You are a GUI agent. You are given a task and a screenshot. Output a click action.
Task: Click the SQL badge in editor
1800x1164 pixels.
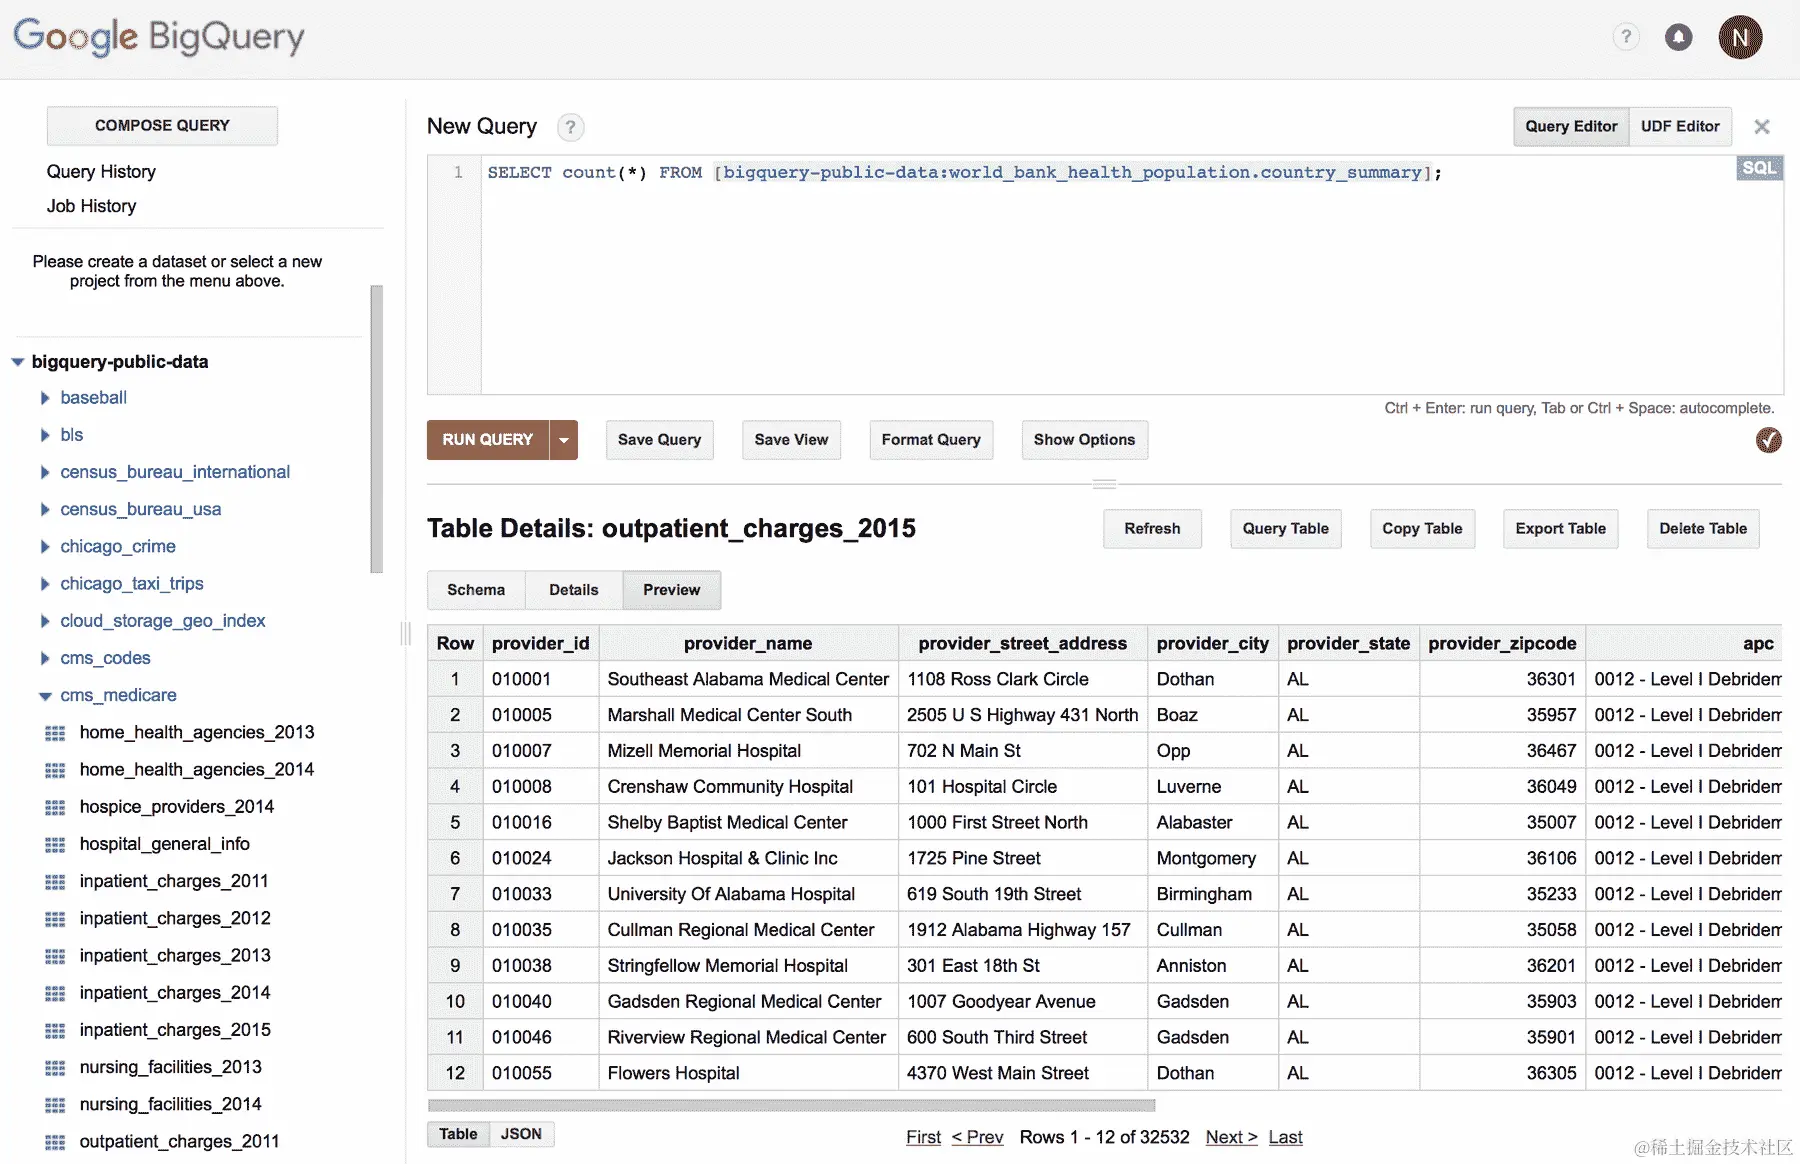click(x=1759, y=168)
